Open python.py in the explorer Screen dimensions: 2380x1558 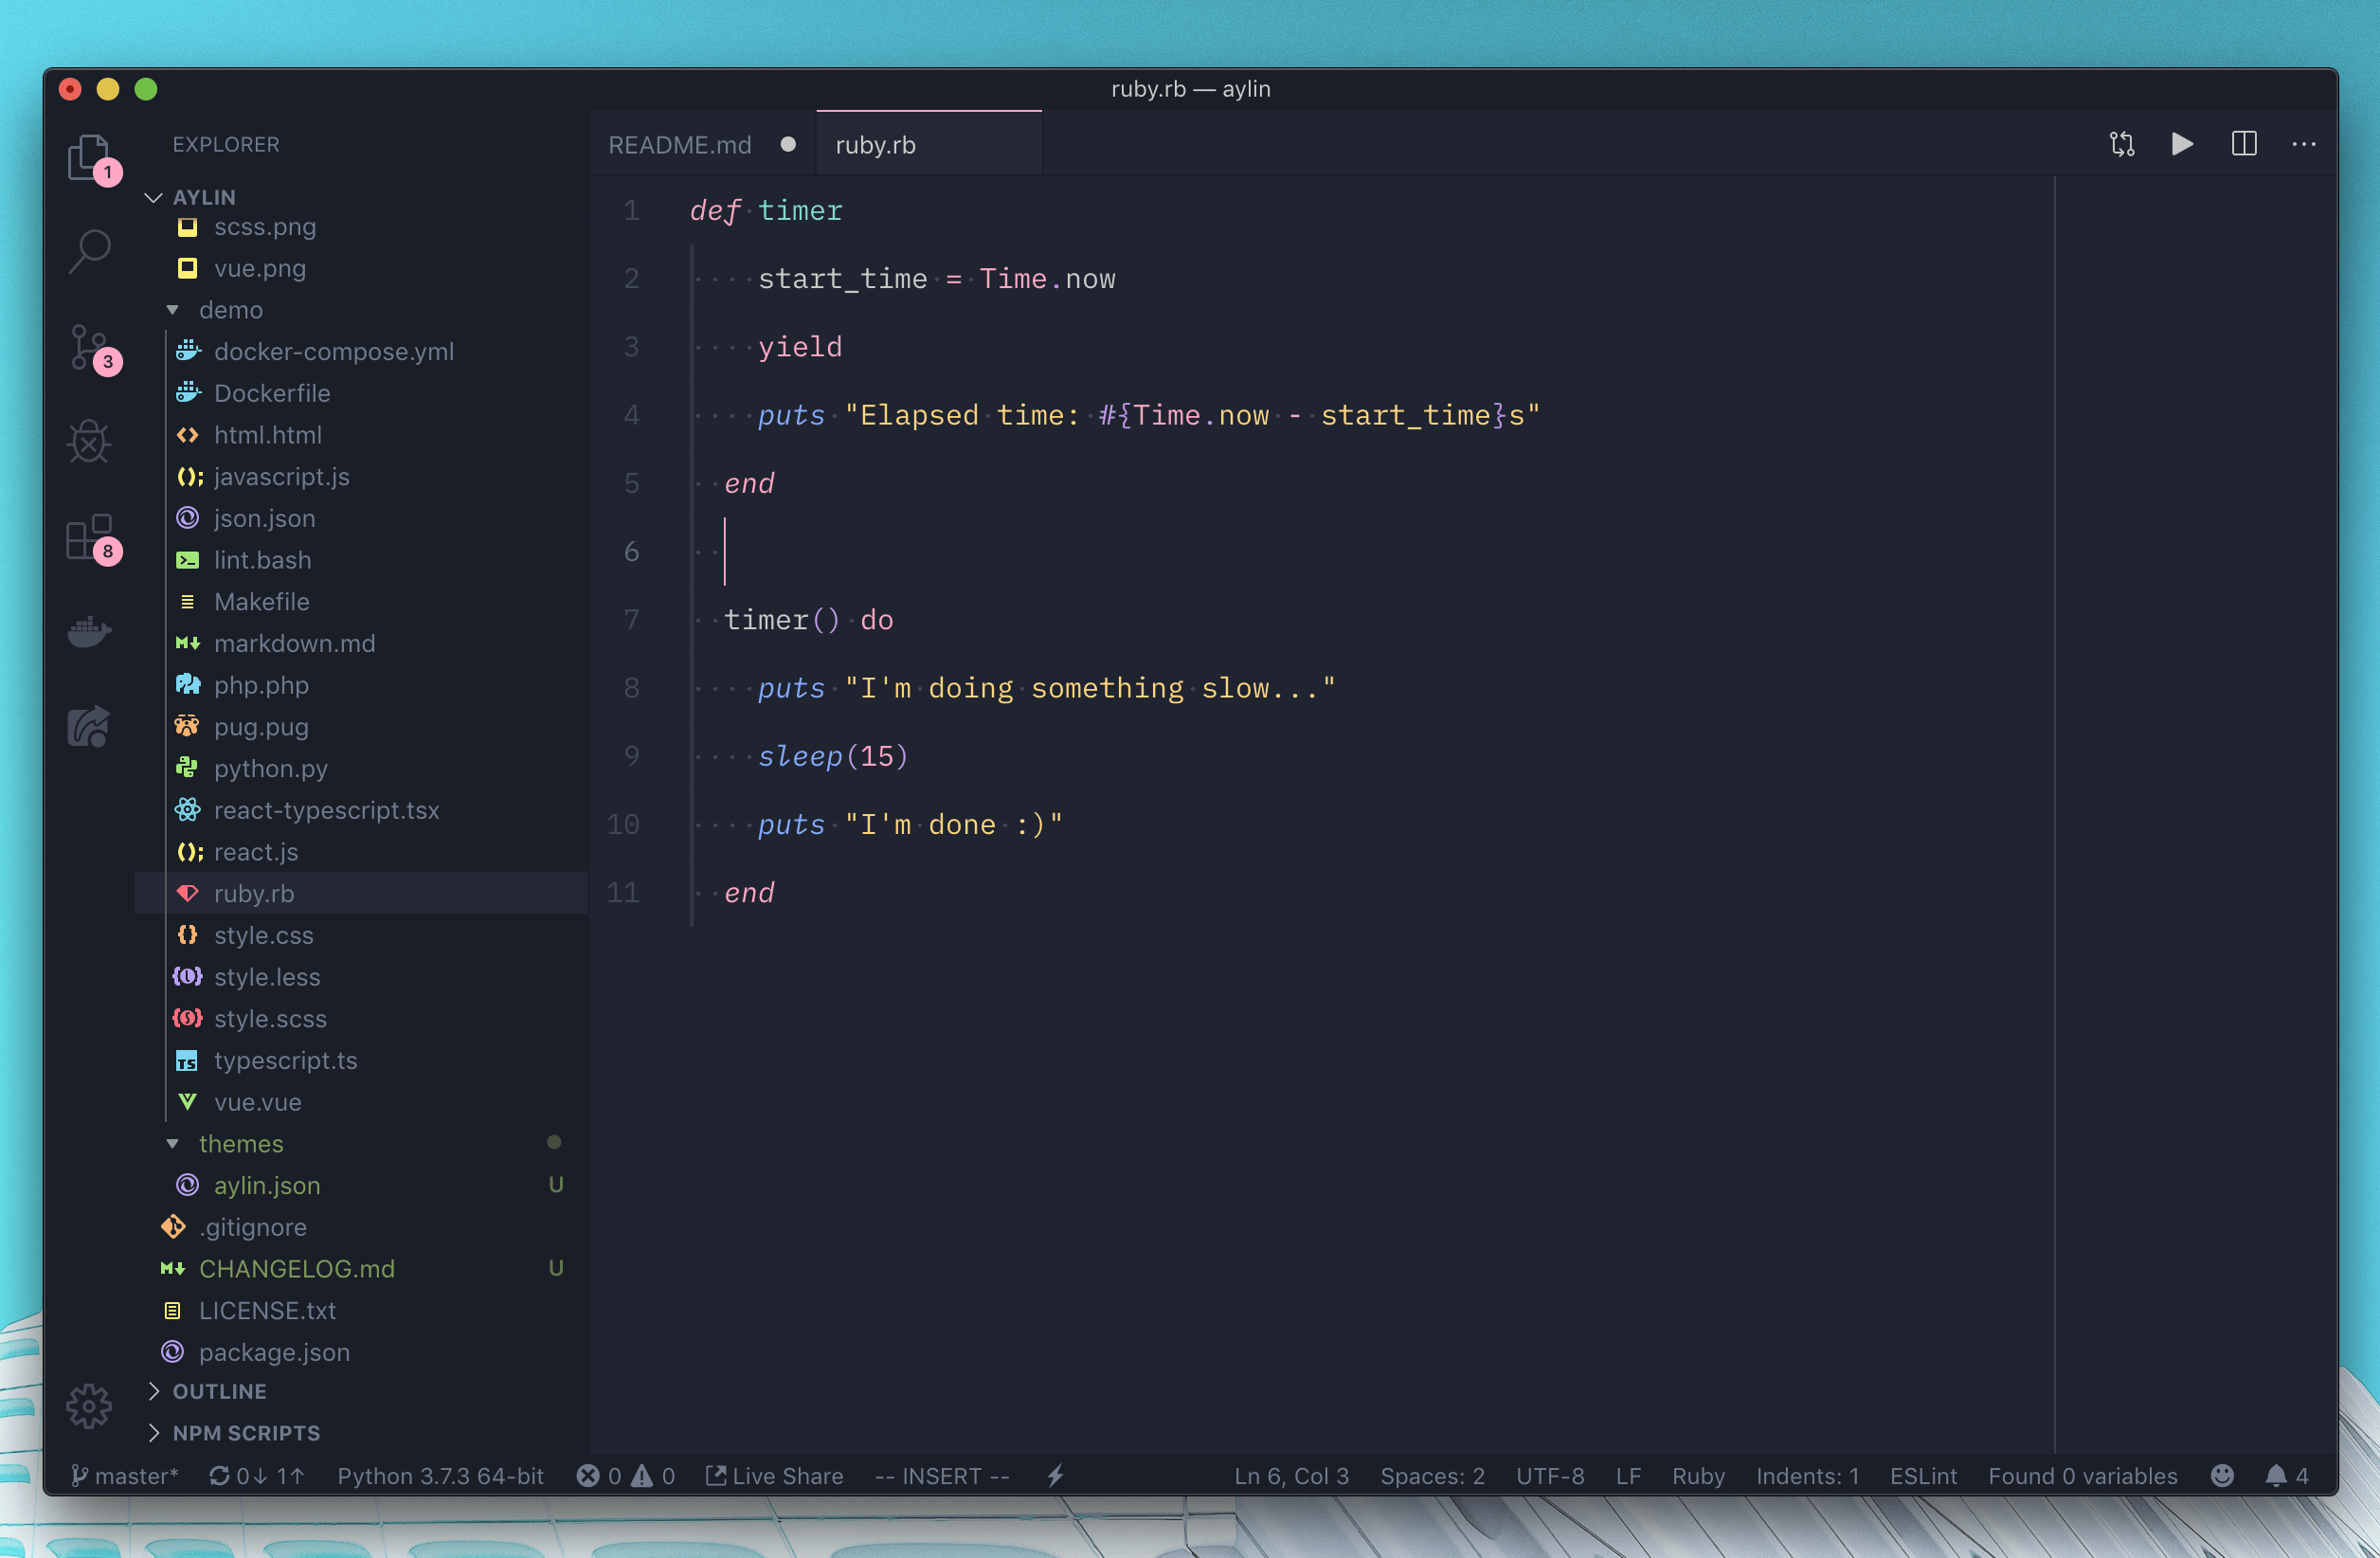[270, 768]
